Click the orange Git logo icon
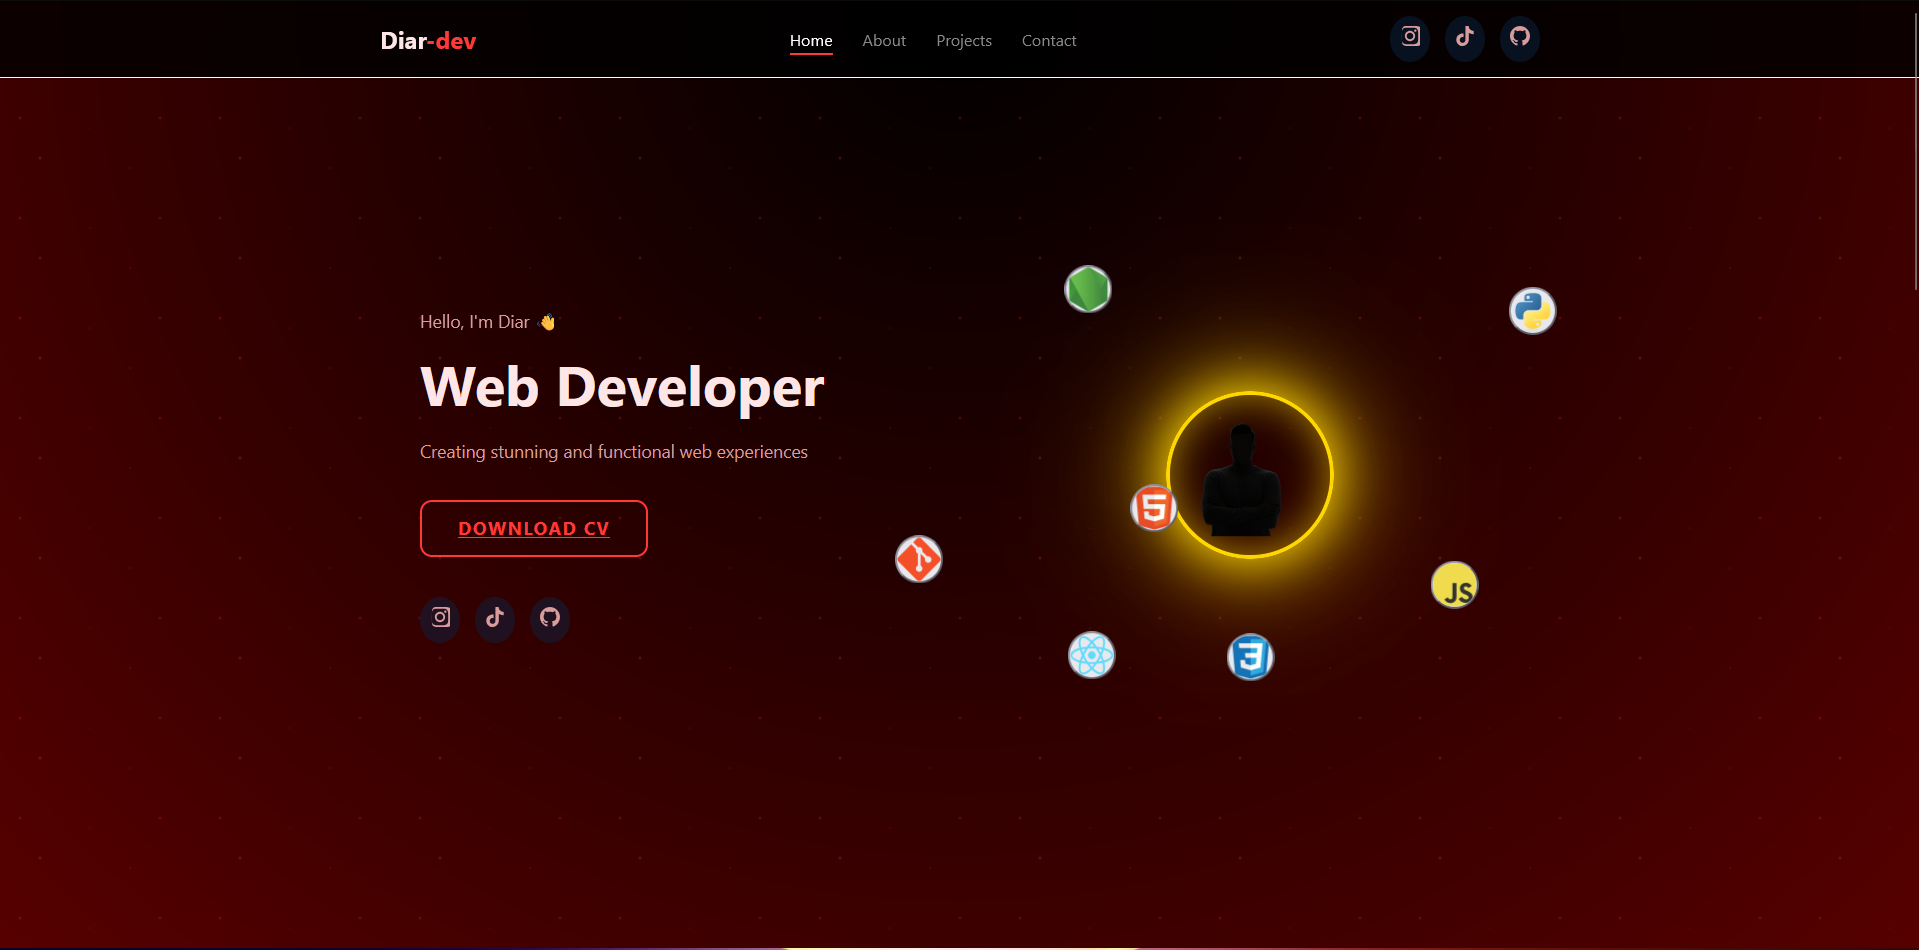The height and width of the screenshot is (950, 1919). pyautogui.click(x=918, y=559)
